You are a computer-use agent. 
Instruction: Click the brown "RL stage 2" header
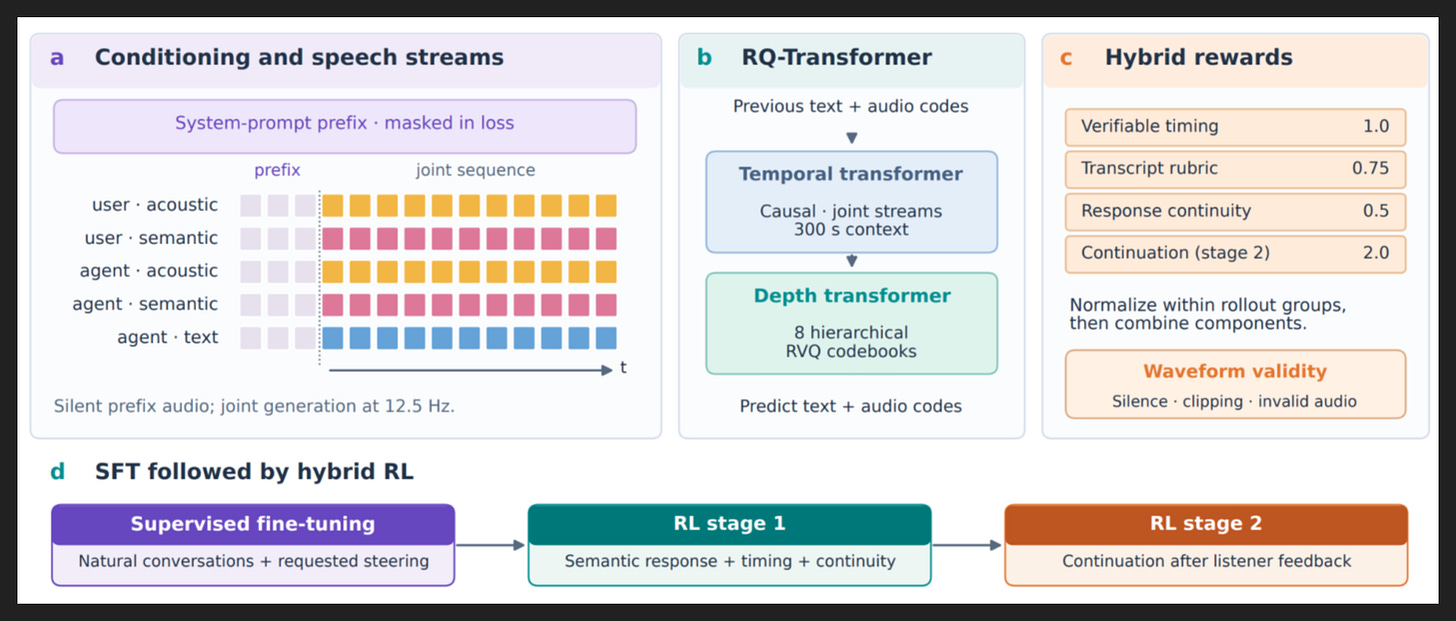[x=1206, y=524]
